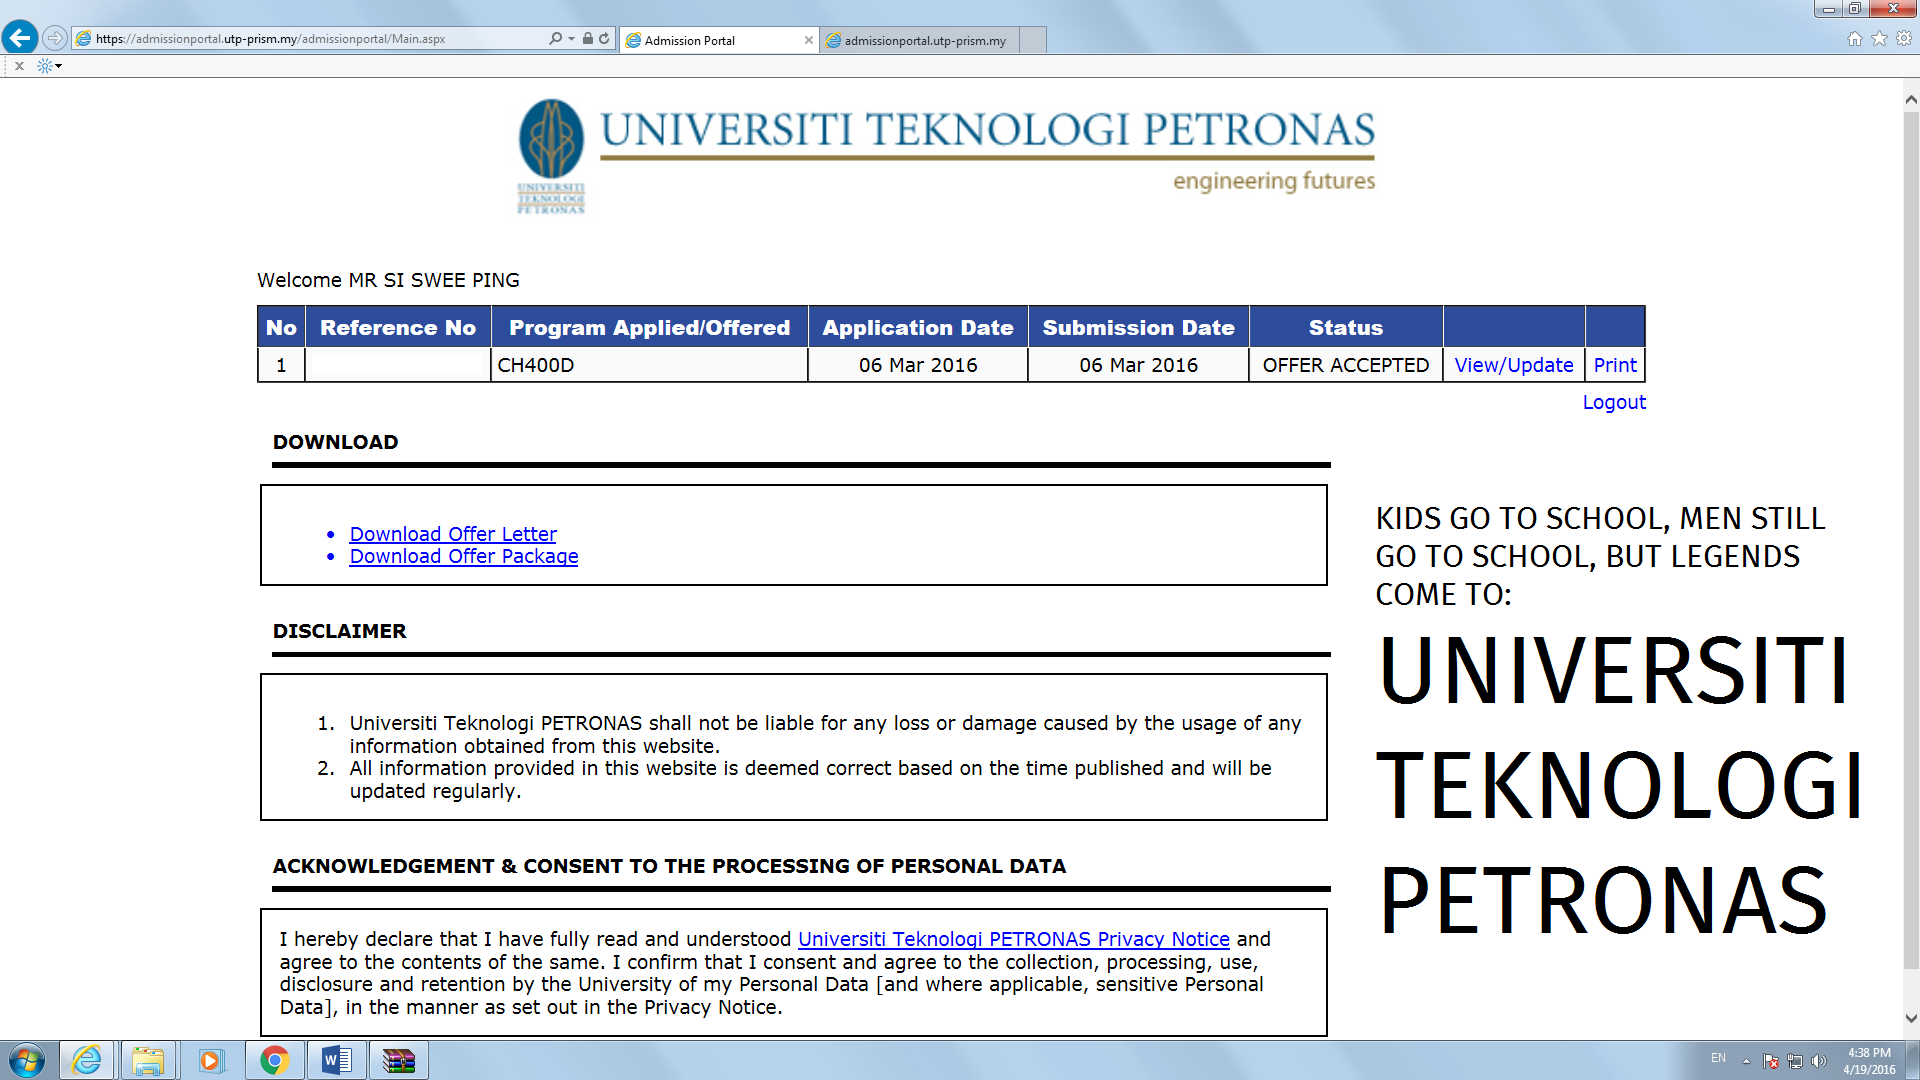This screenshot has height=1080, width=1920.
Task: Click the Print link in table
Action: click(x=1615, y=365)
